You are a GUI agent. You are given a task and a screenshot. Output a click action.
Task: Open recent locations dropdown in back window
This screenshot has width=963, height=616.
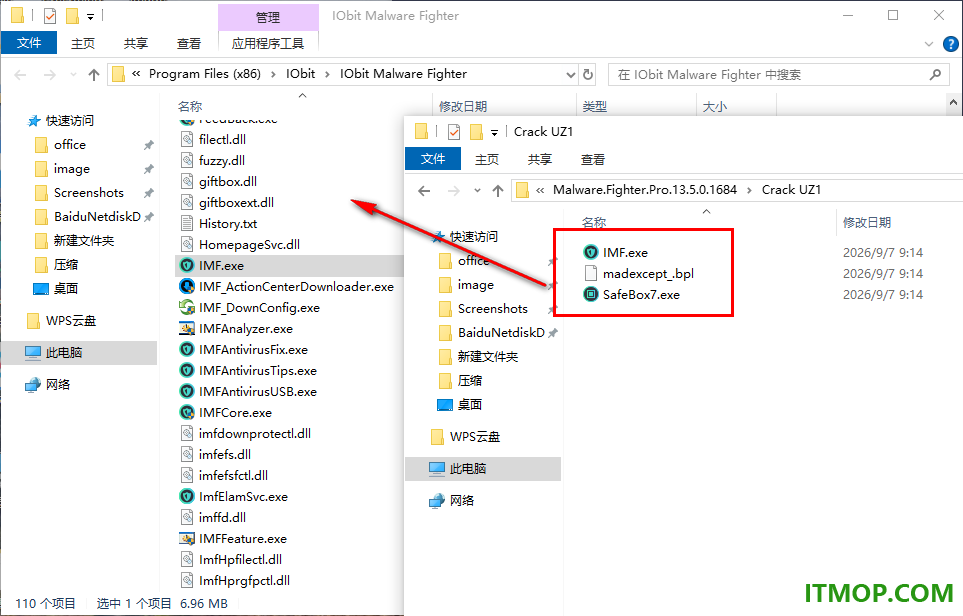(x=73, y=75)
